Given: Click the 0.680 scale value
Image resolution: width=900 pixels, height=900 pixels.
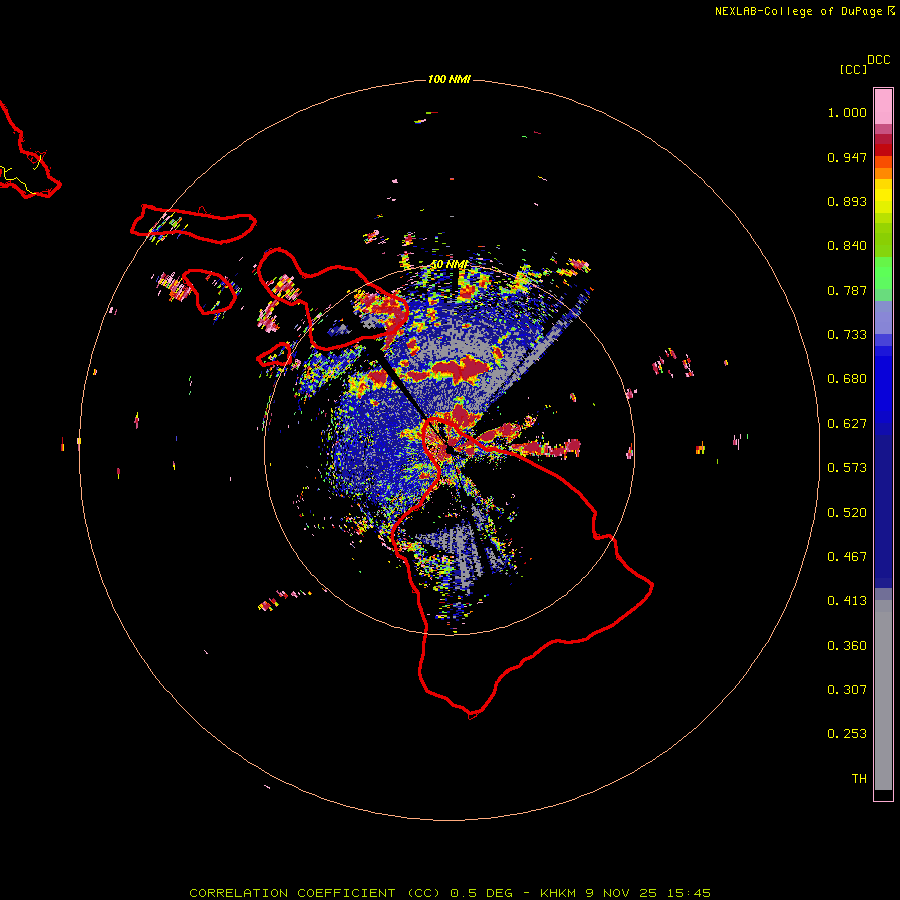Looking at the screenshot, I should [x=847, y=379].
